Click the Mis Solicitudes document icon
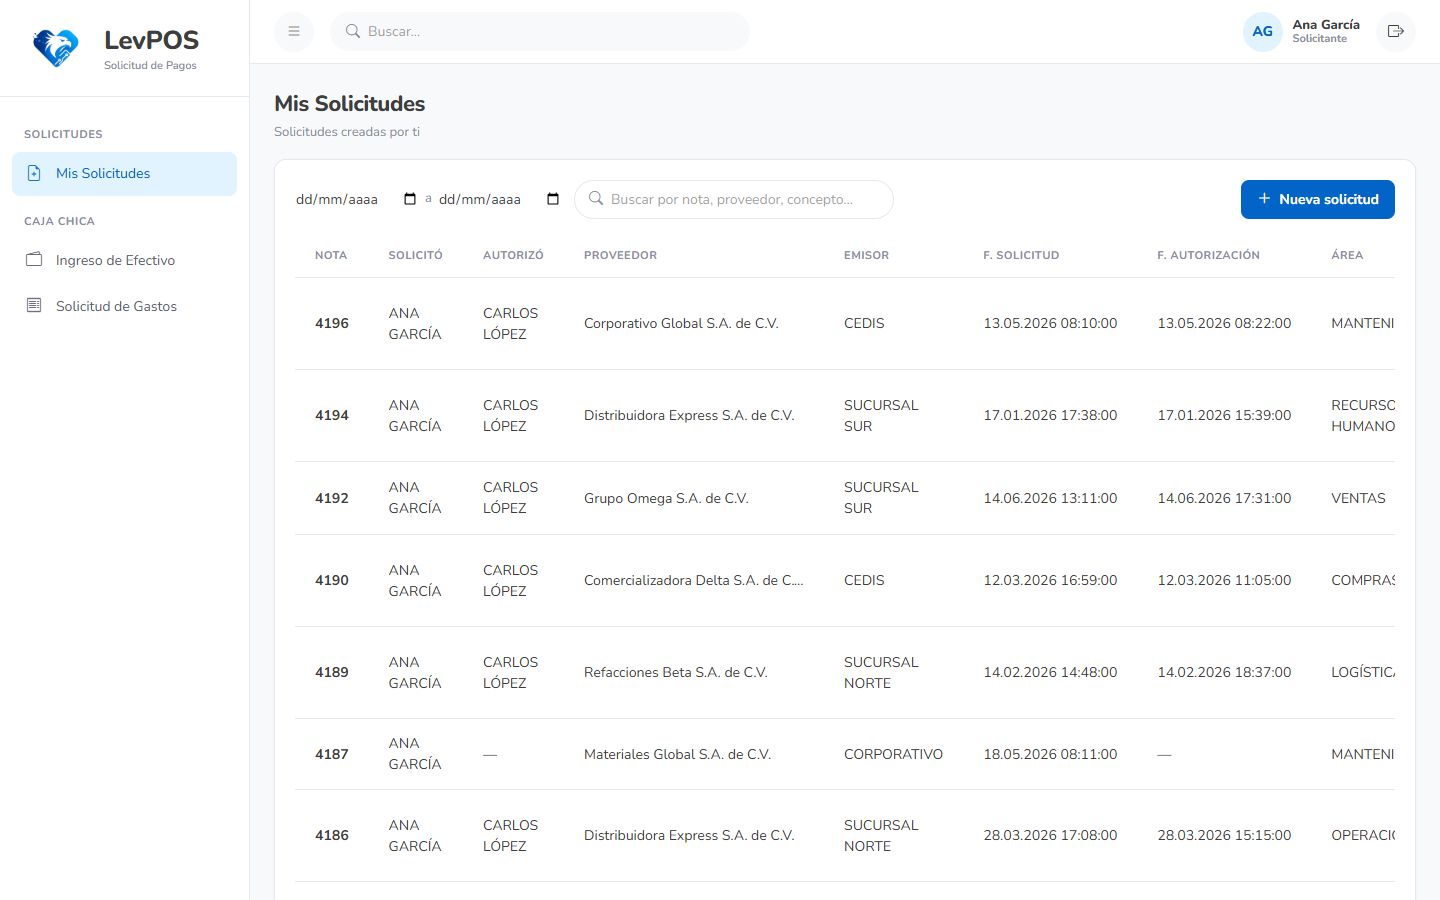This screenshot has width=1440, height=900. coord(34,173)
